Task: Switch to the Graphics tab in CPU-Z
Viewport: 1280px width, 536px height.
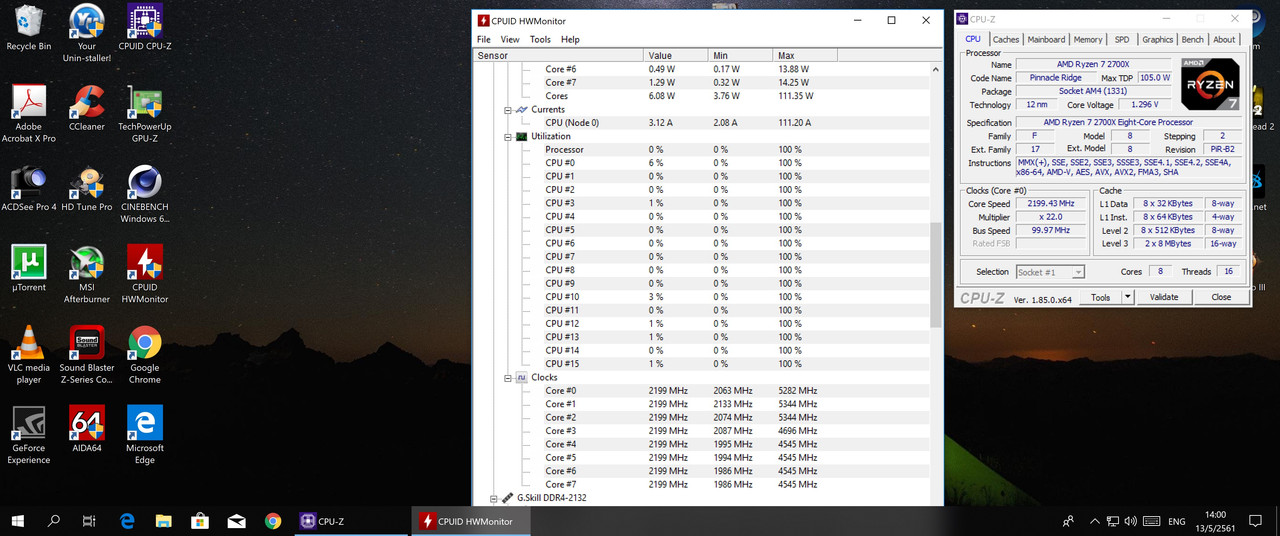Action: point(1158,40)
